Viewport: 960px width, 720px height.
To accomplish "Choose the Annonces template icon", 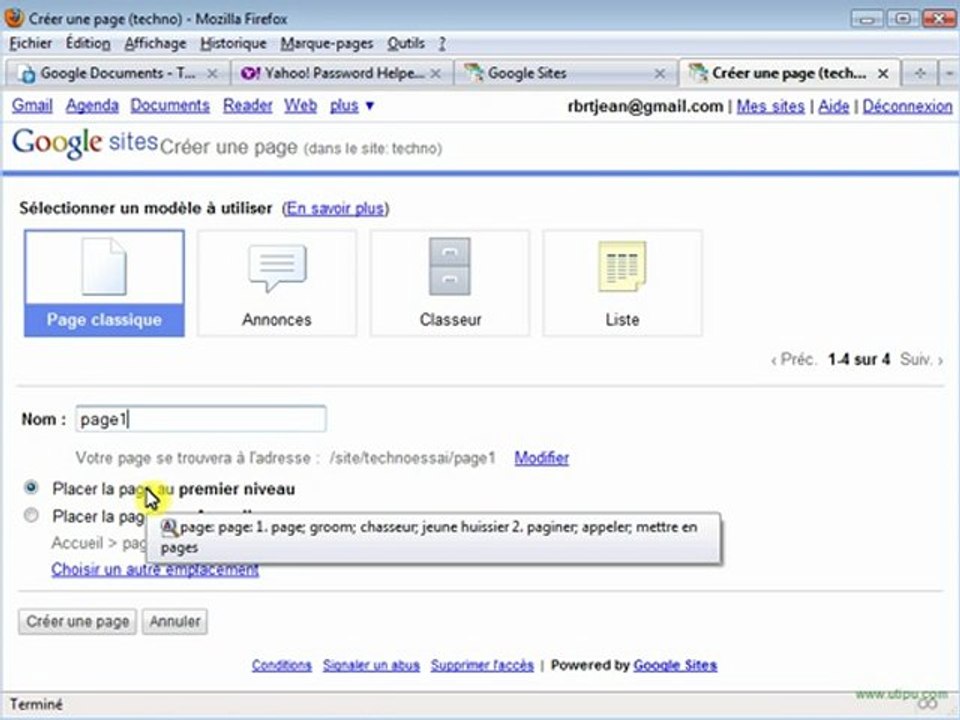I will [x=277, y=268].
